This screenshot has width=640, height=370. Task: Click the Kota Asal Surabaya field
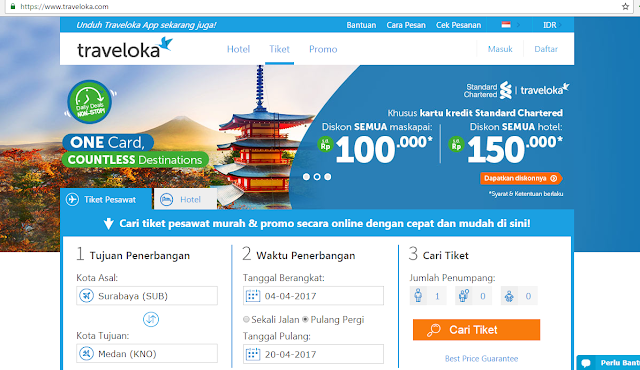(147, 296)
